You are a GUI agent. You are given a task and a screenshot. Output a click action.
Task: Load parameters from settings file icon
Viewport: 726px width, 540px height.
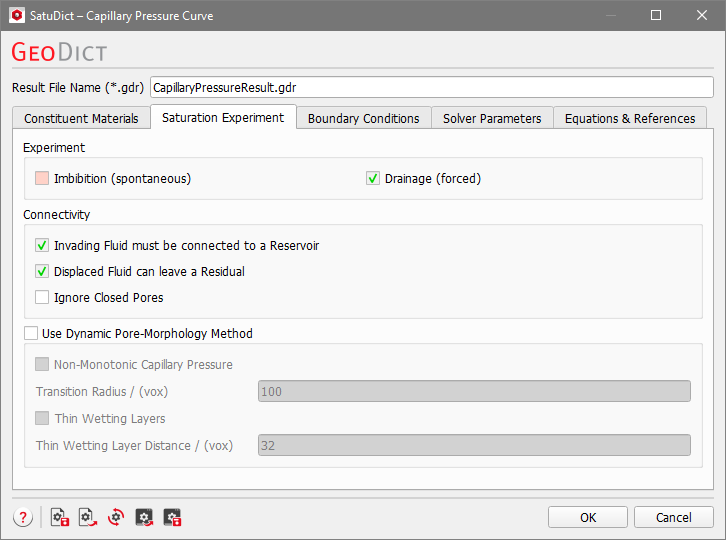point(88,517)
